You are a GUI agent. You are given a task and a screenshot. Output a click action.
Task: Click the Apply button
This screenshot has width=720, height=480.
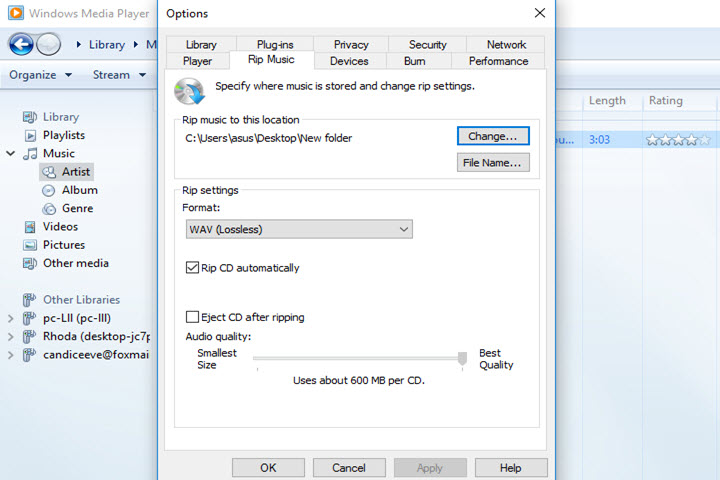click(x=430, y=468)
